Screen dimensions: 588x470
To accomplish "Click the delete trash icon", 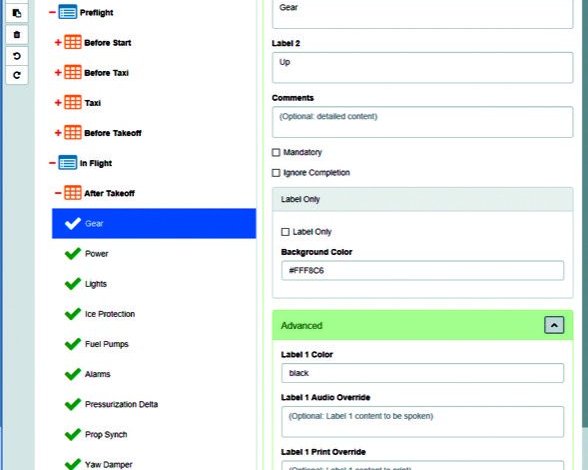I will [16, 35].
